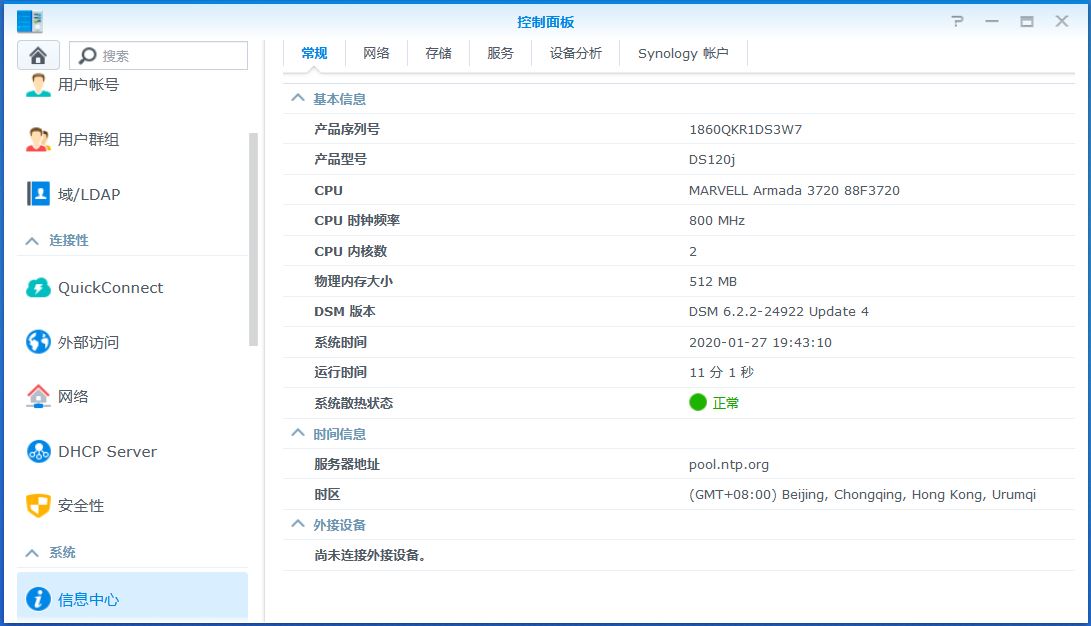Click the CPU 时钟频率 label
1091x626 pixels.
click(357, 220)
